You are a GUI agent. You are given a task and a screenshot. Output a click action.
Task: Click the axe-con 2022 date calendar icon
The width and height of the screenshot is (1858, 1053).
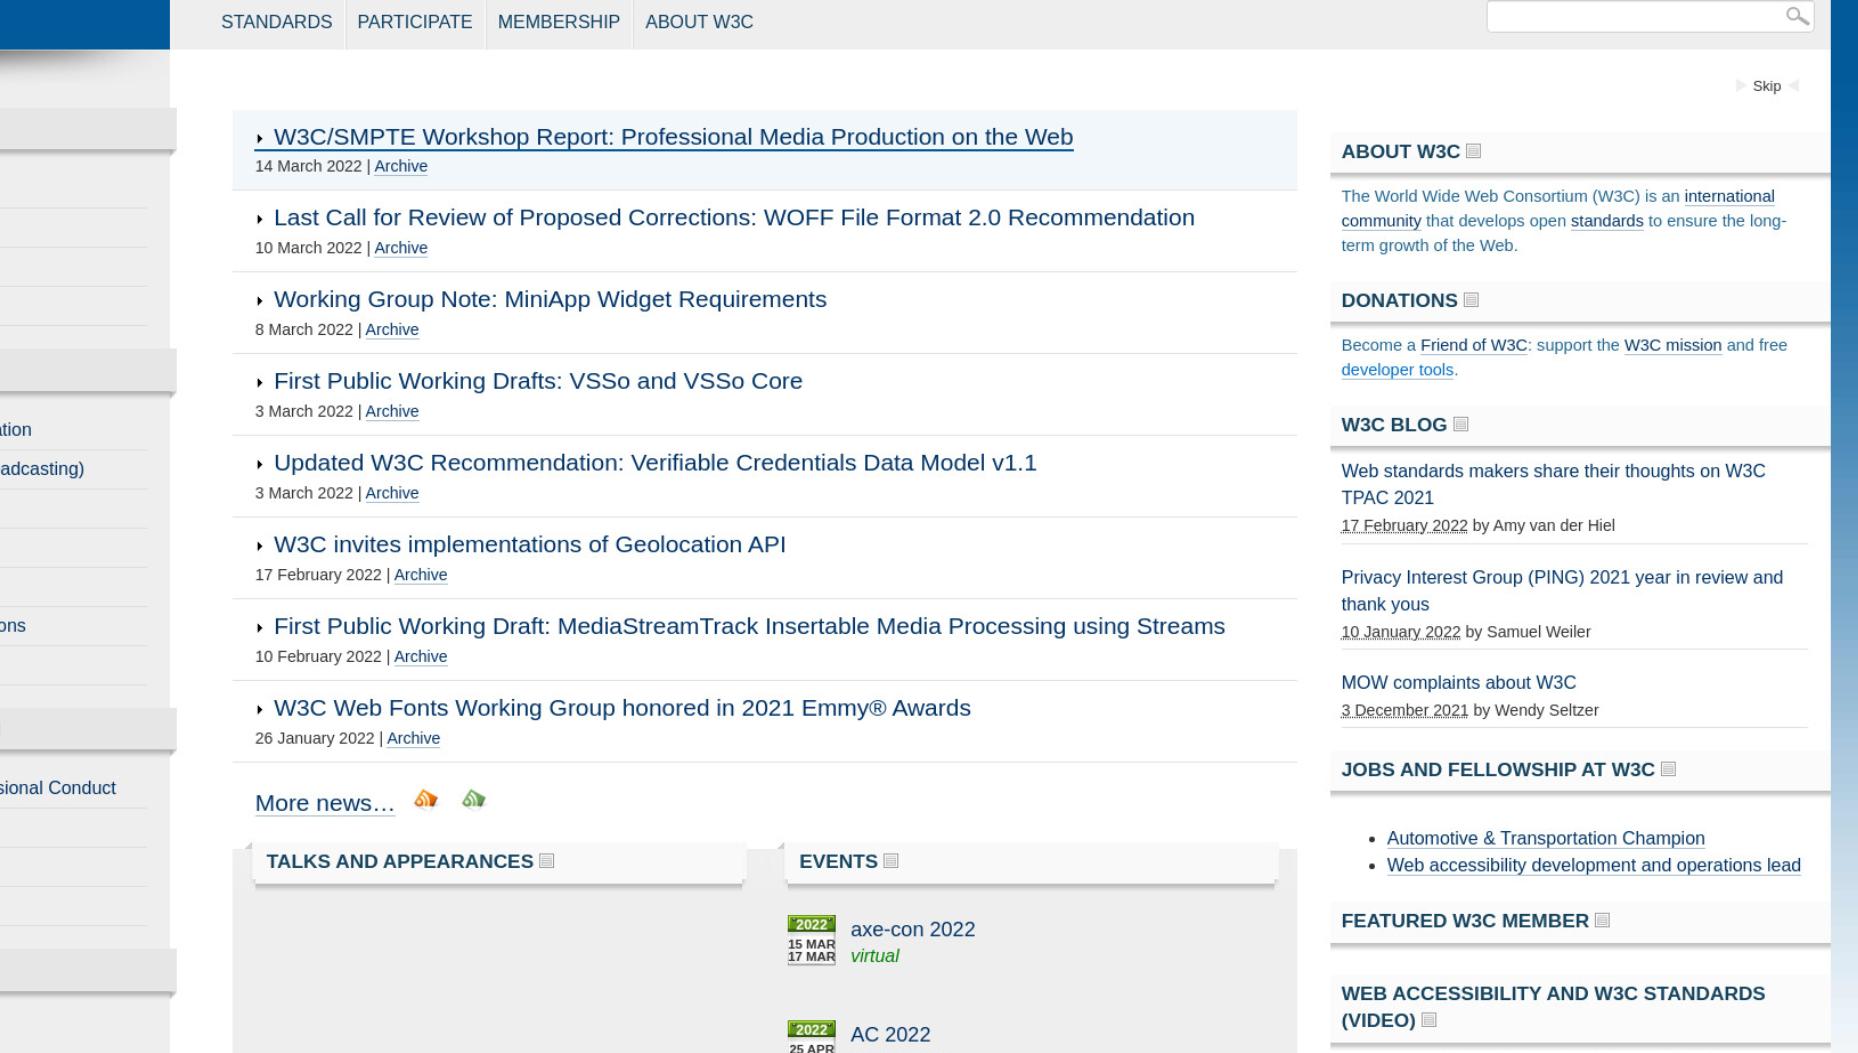pos(811,940)
